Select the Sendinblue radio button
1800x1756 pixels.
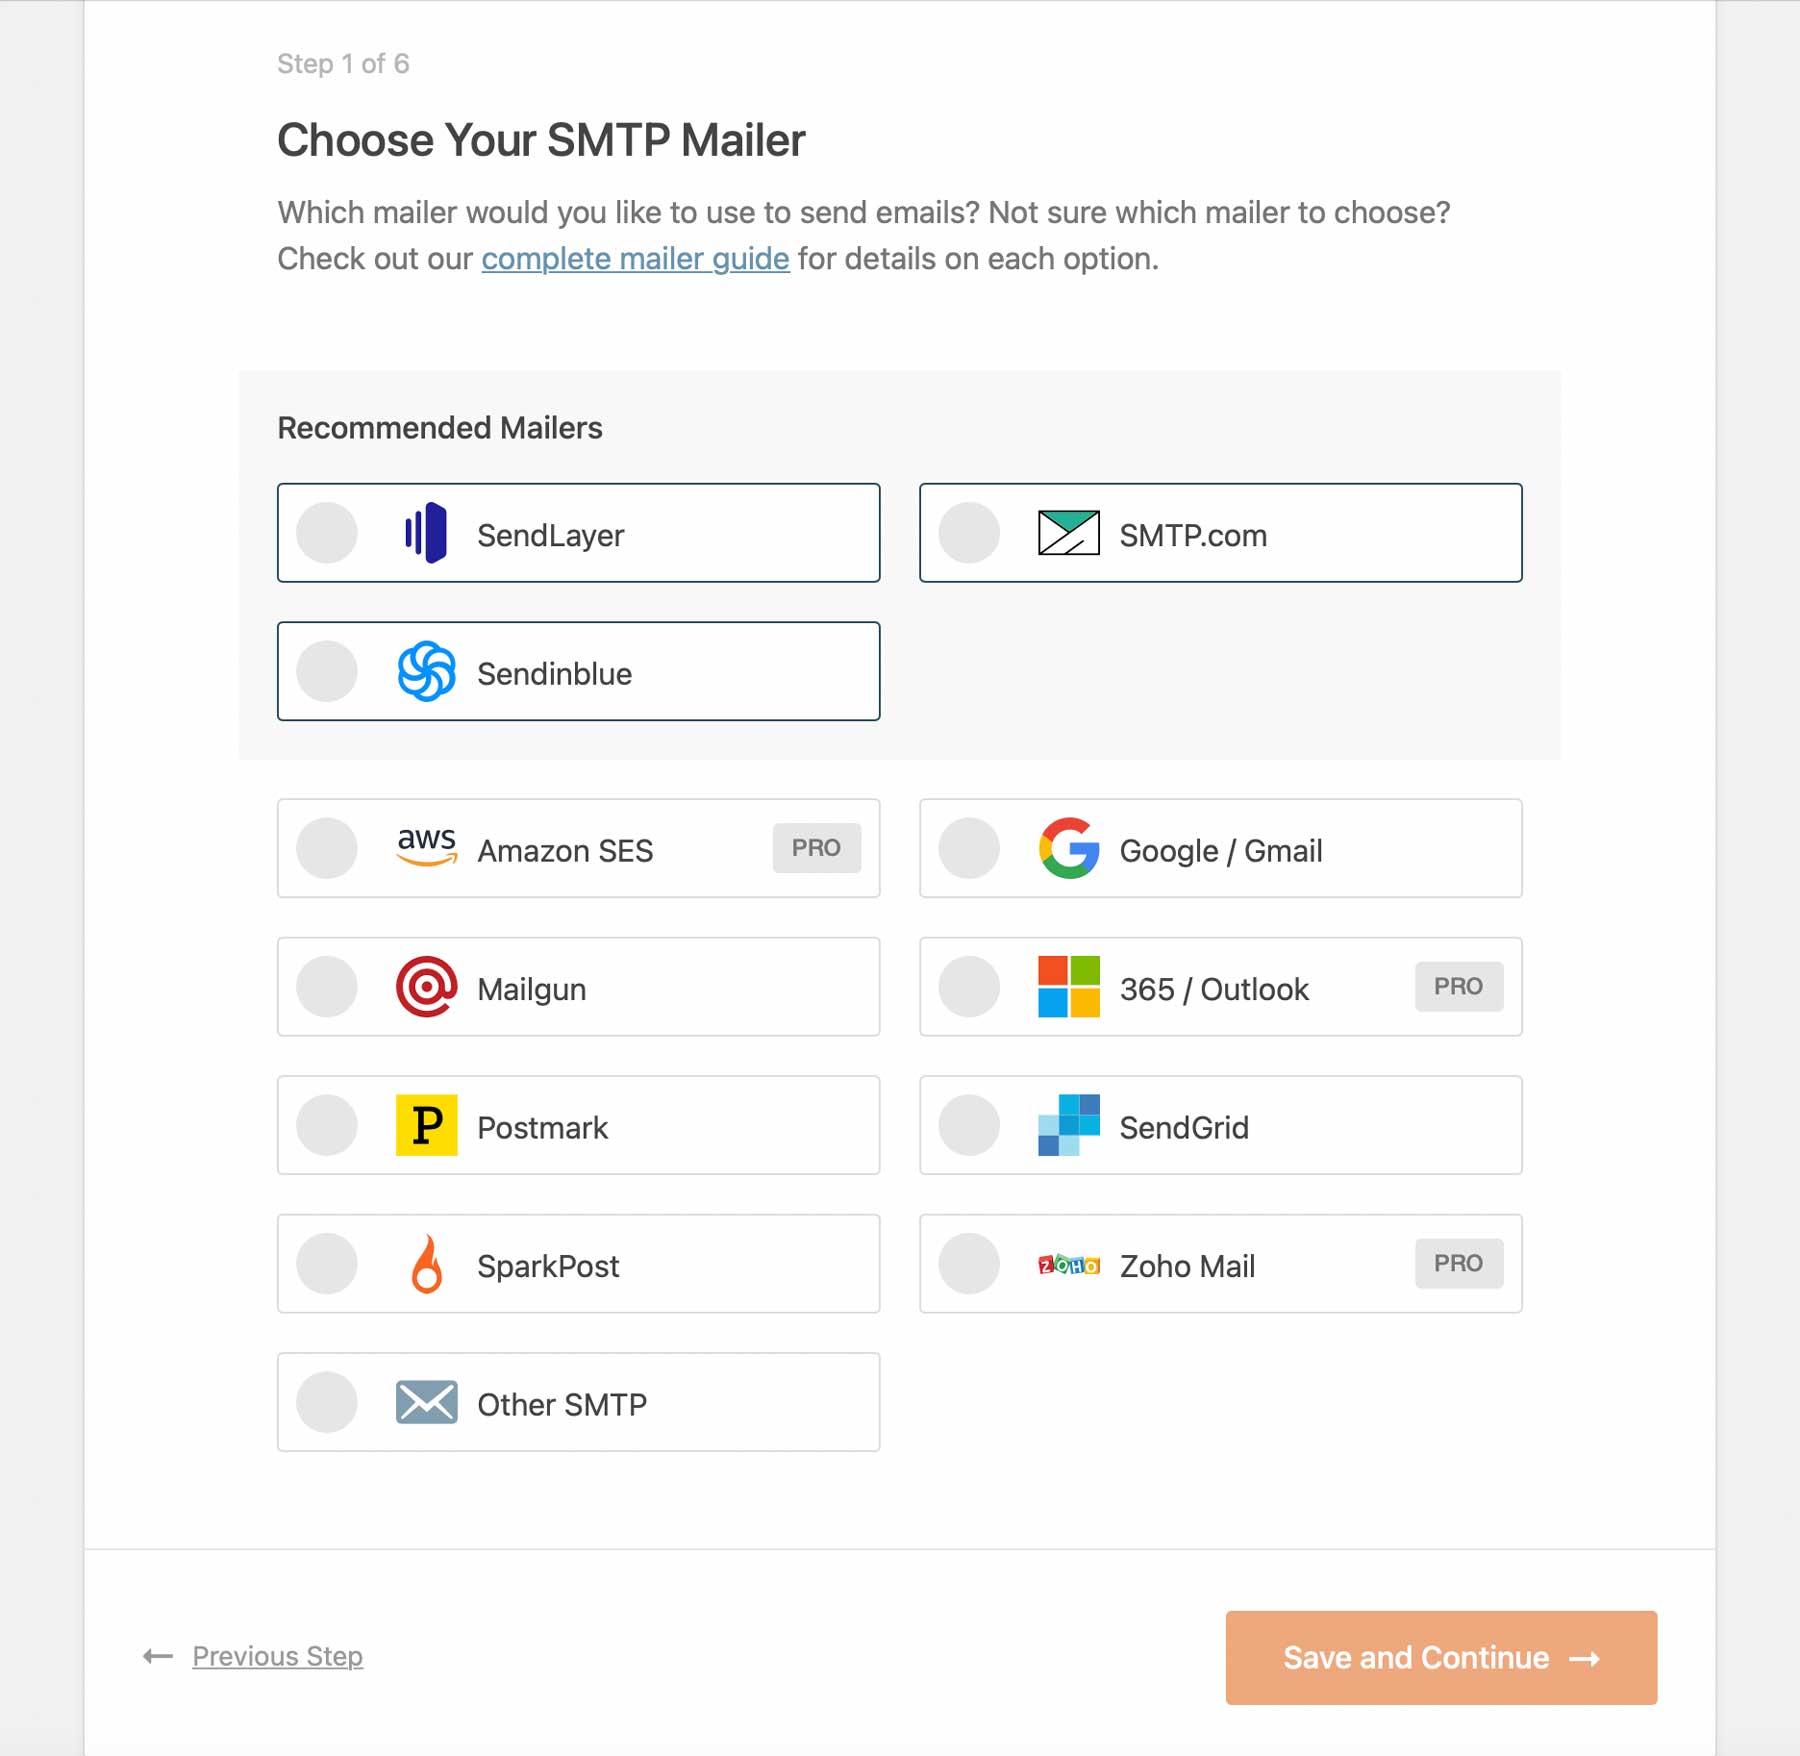[x=326, y=671]
